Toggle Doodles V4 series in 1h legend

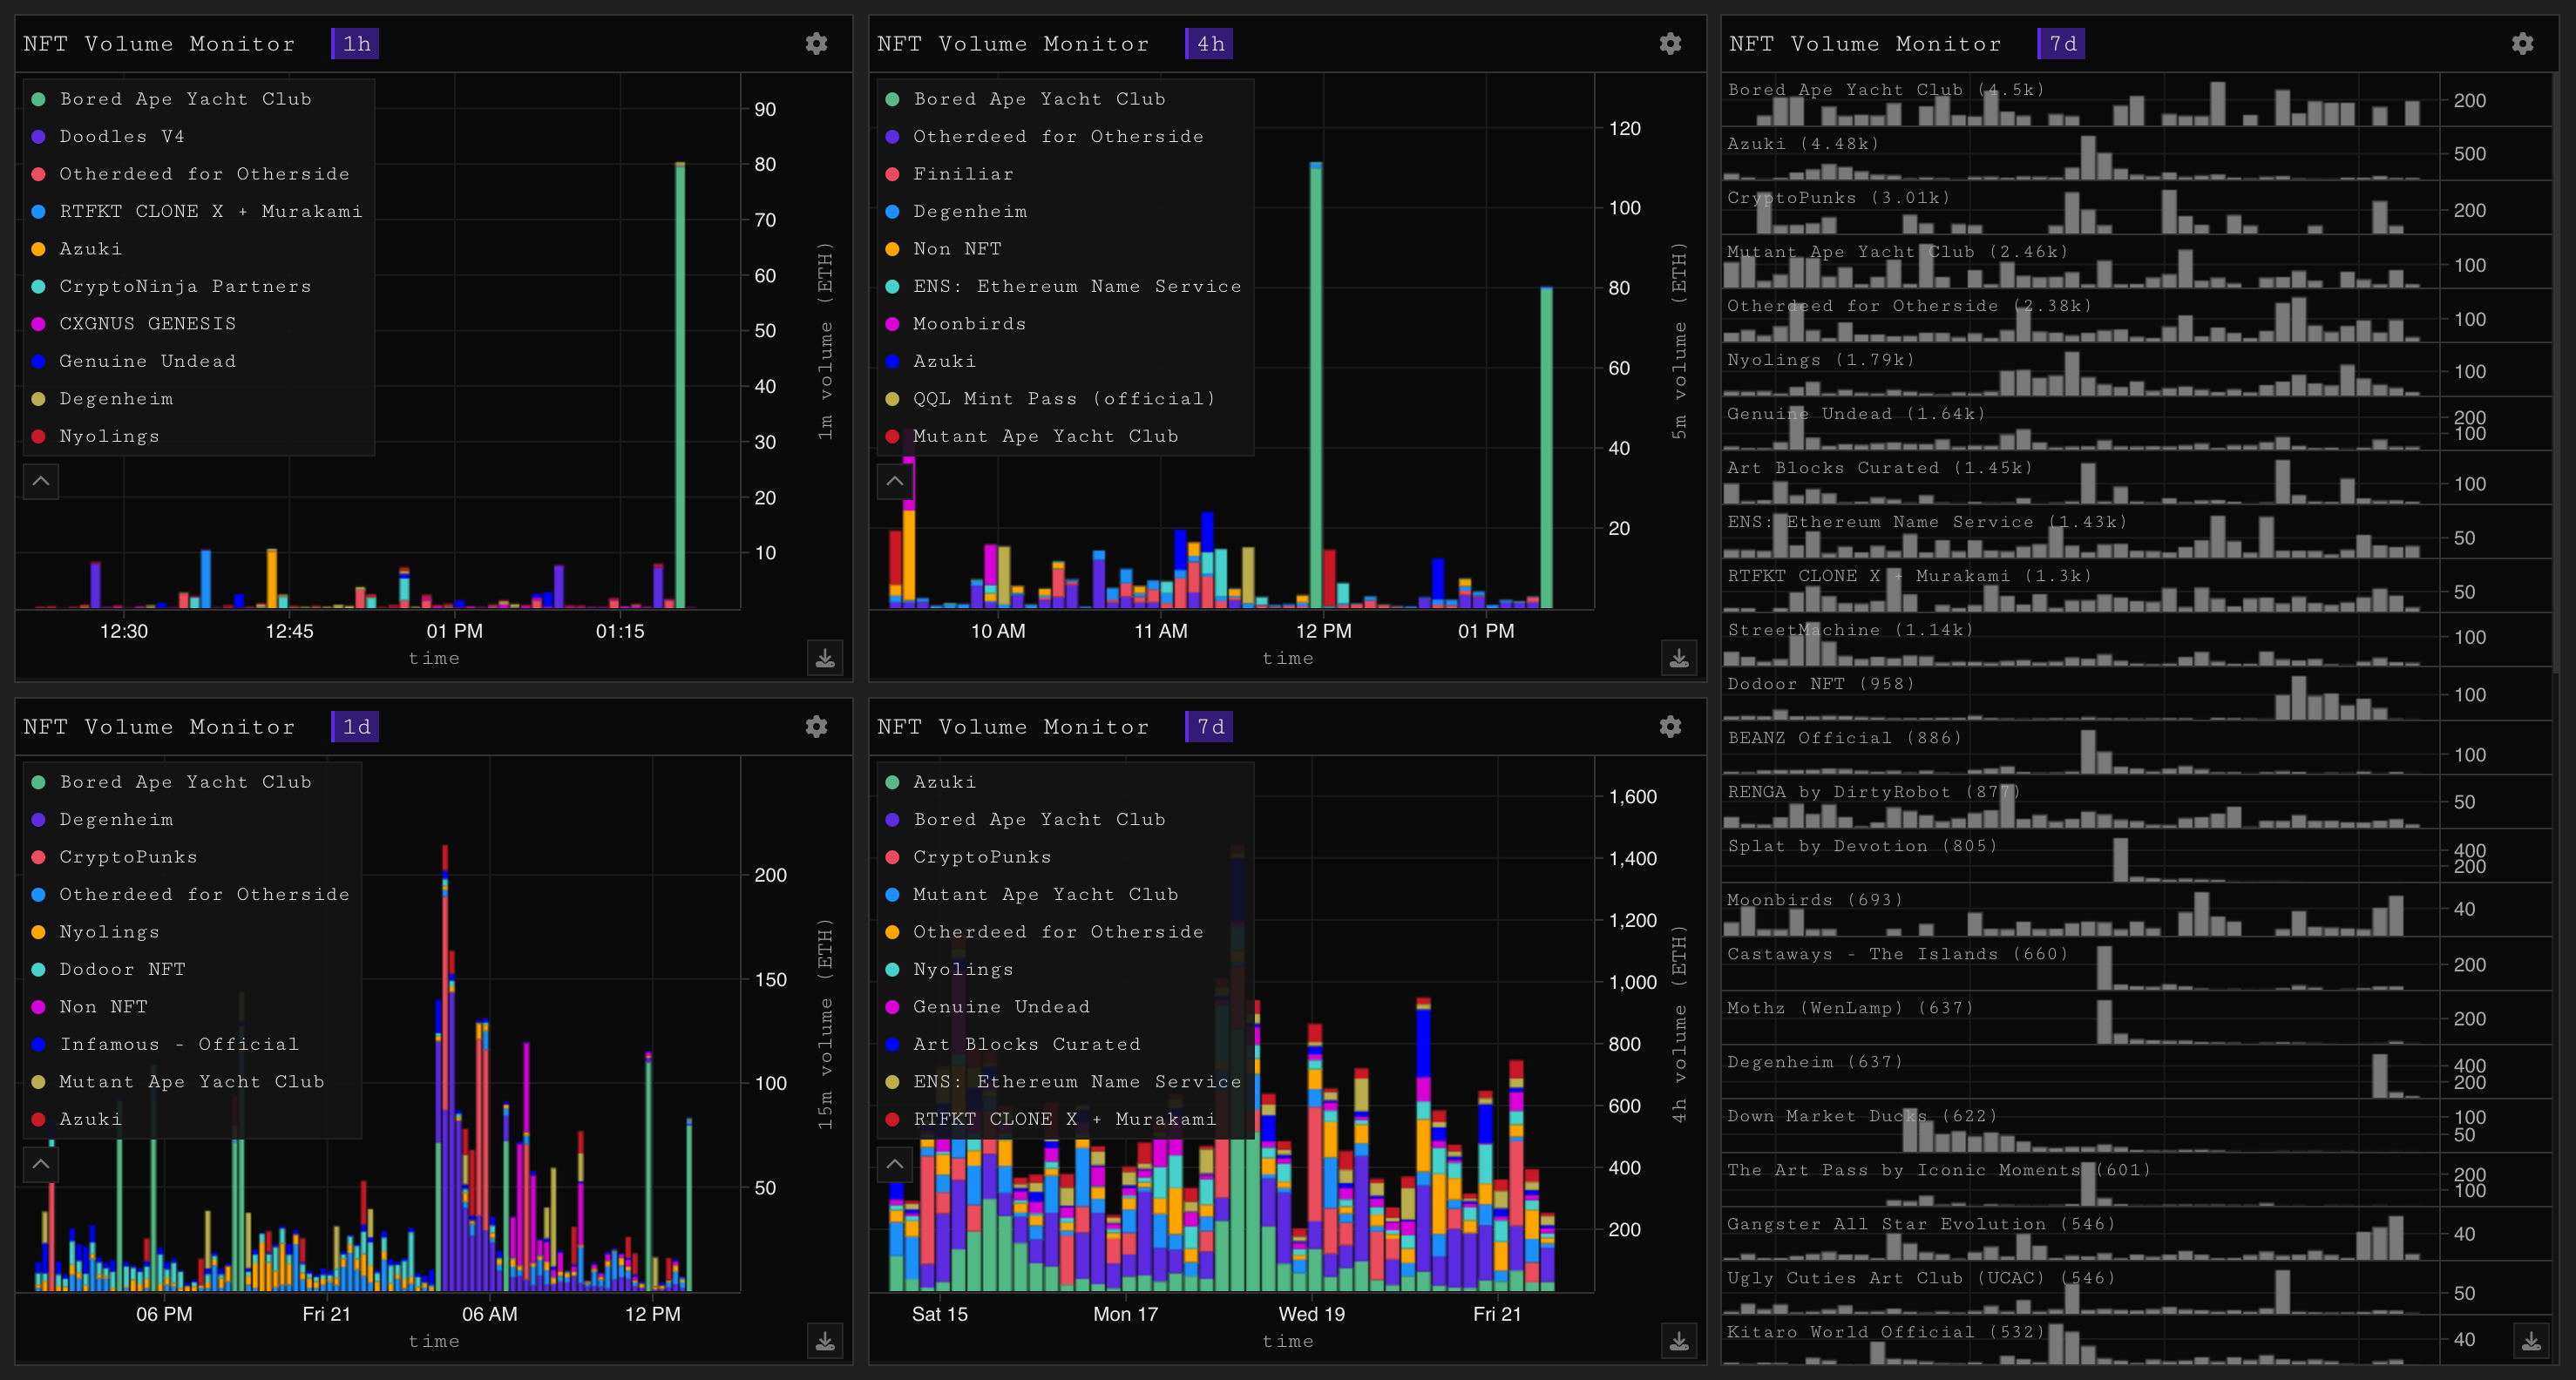point(121,136)
